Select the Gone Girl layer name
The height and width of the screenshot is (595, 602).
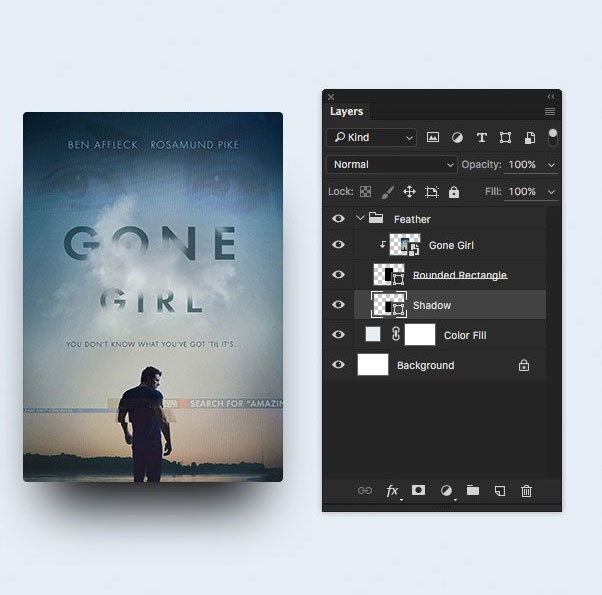point(451,245)
